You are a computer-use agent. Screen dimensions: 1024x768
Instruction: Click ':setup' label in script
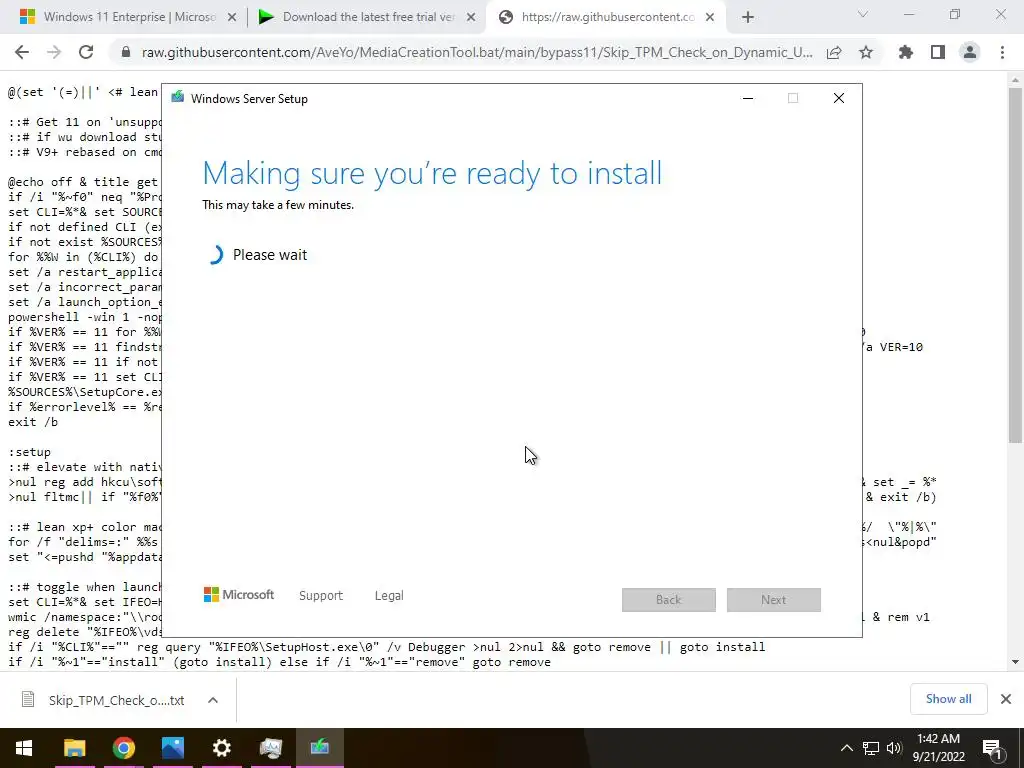(x=29, y=452)
